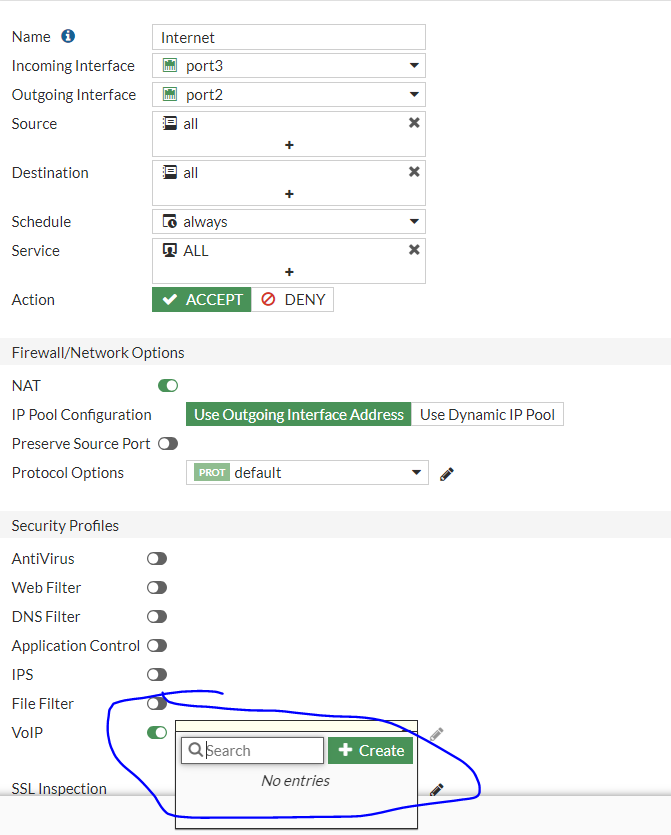Set Action to DENY

[x=293, y=300]
